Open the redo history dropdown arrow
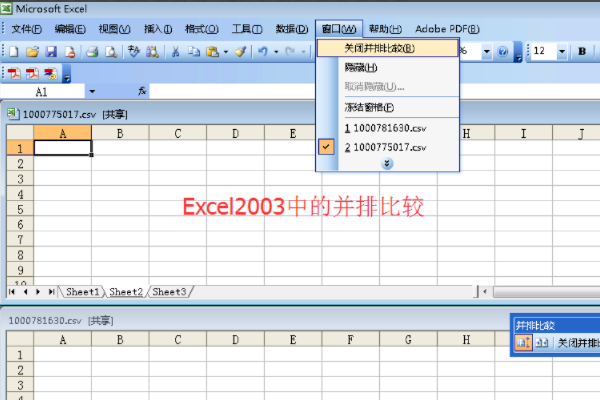Image resolution: width=600 pixels, height=400 pixels. click(x=303, y=52)
